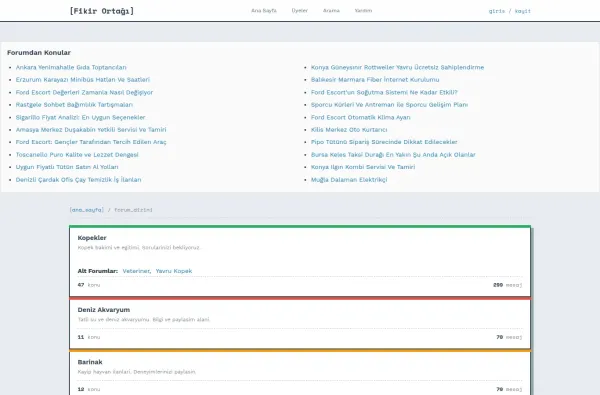Open Pipo Tütünü Sipariş Sürecinde topic
Screen dimensions: 600x395
(384, 142)
